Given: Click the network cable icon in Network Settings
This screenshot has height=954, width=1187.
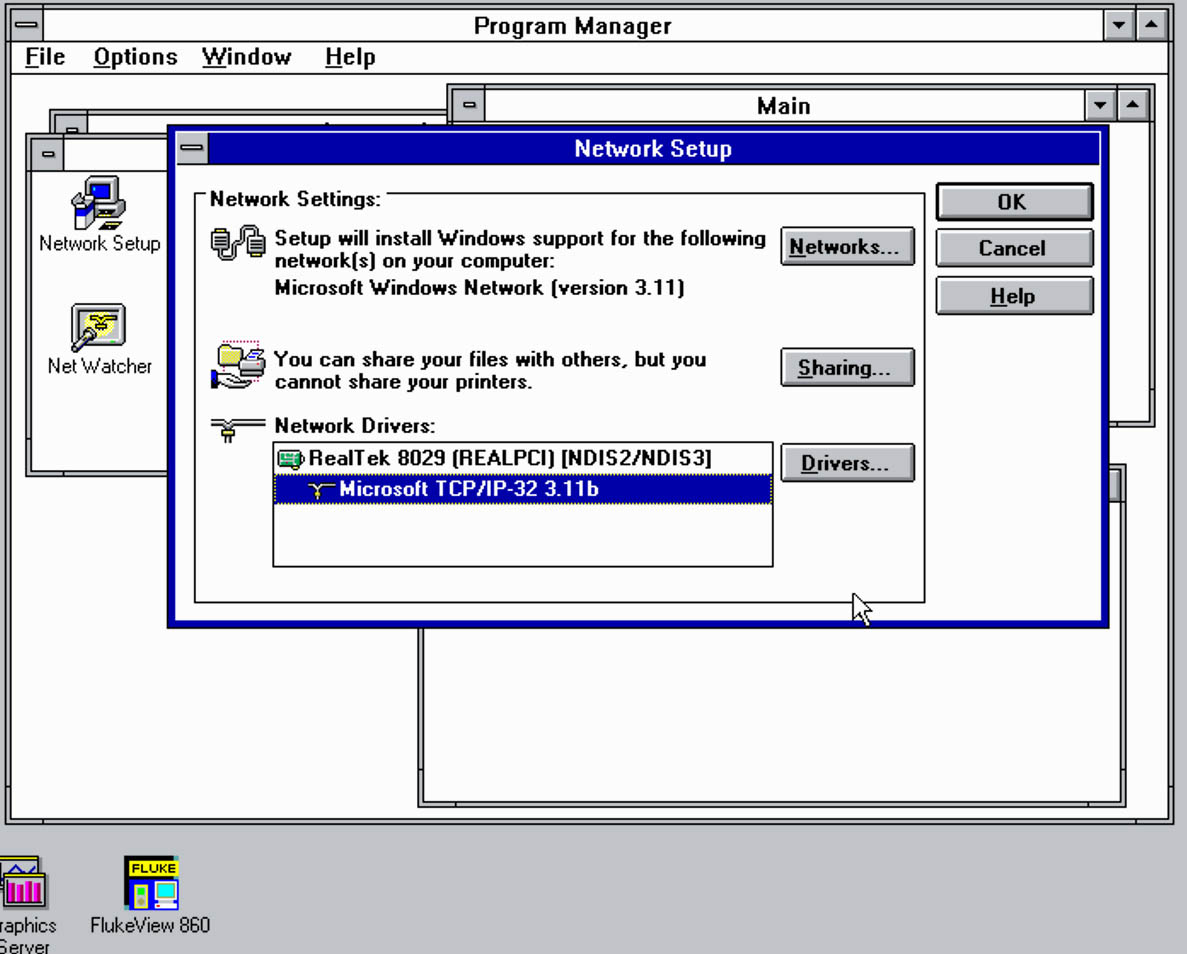Looking at the screenshot, I should (x=238, y=243).
